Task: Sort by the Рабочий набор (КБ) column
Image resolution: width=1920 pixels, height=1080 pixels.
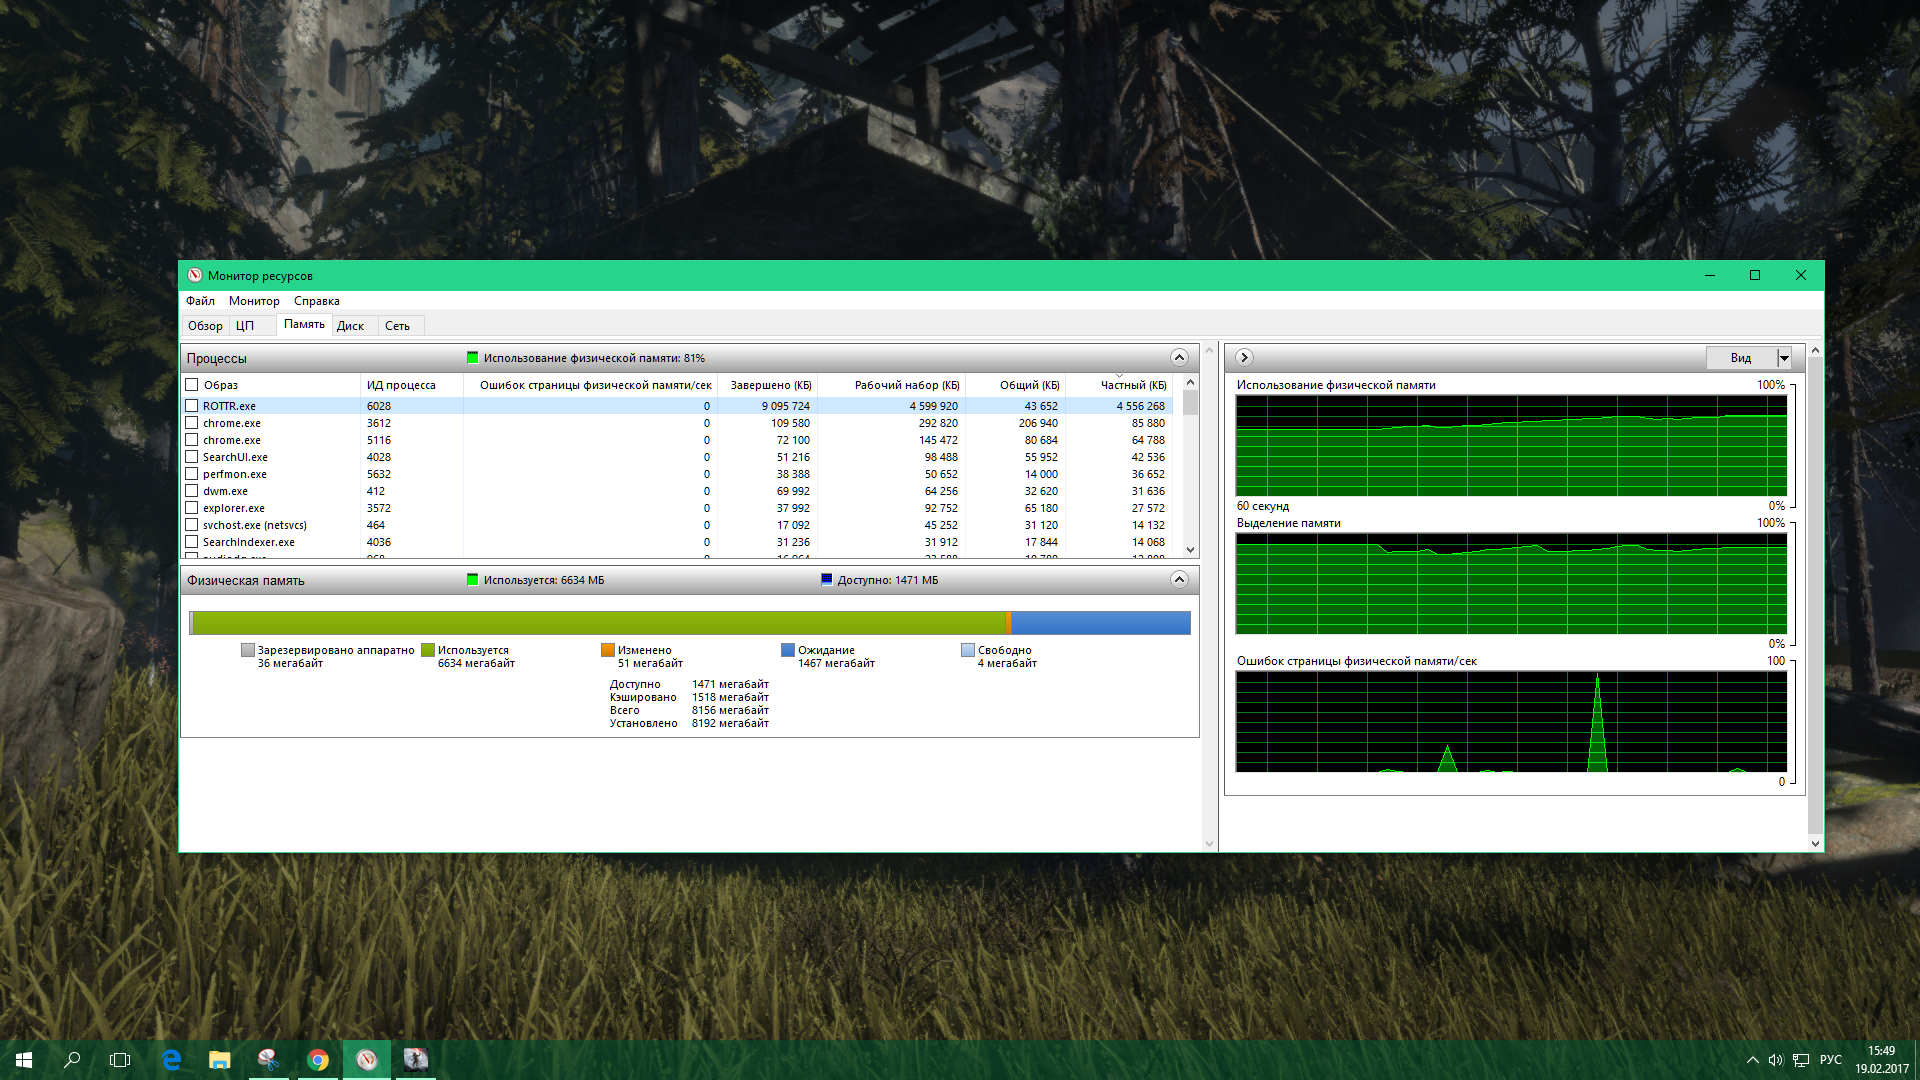Action: [906, 385]
